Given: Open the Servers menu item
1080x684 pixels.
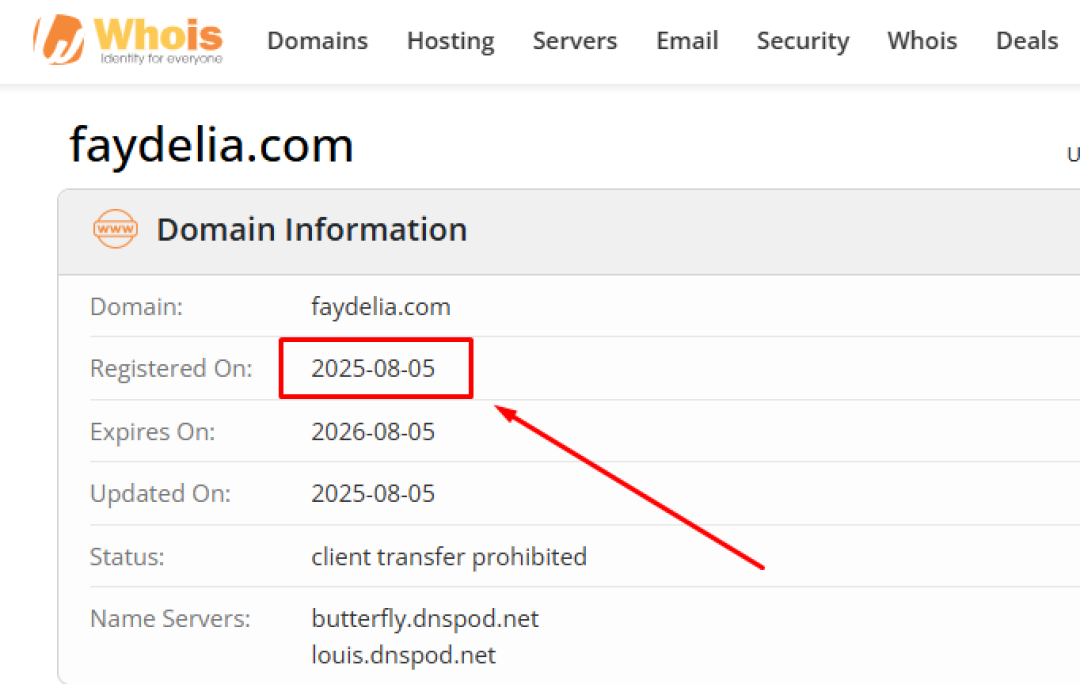Looking at the screenshot, I should click(x=574, y=41).
